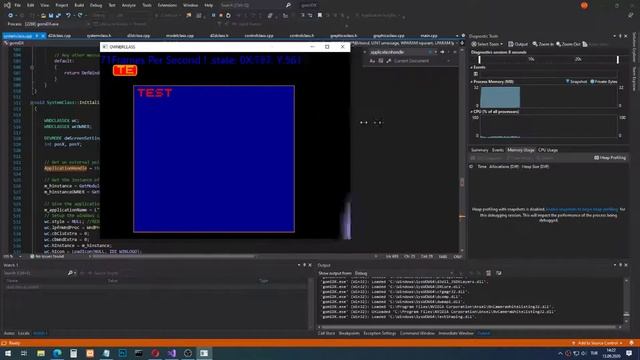Toggle auto-hide pin on Output panel
This screenshot has height=360, width=640.
pyautogui.click(x=620, y=265)
